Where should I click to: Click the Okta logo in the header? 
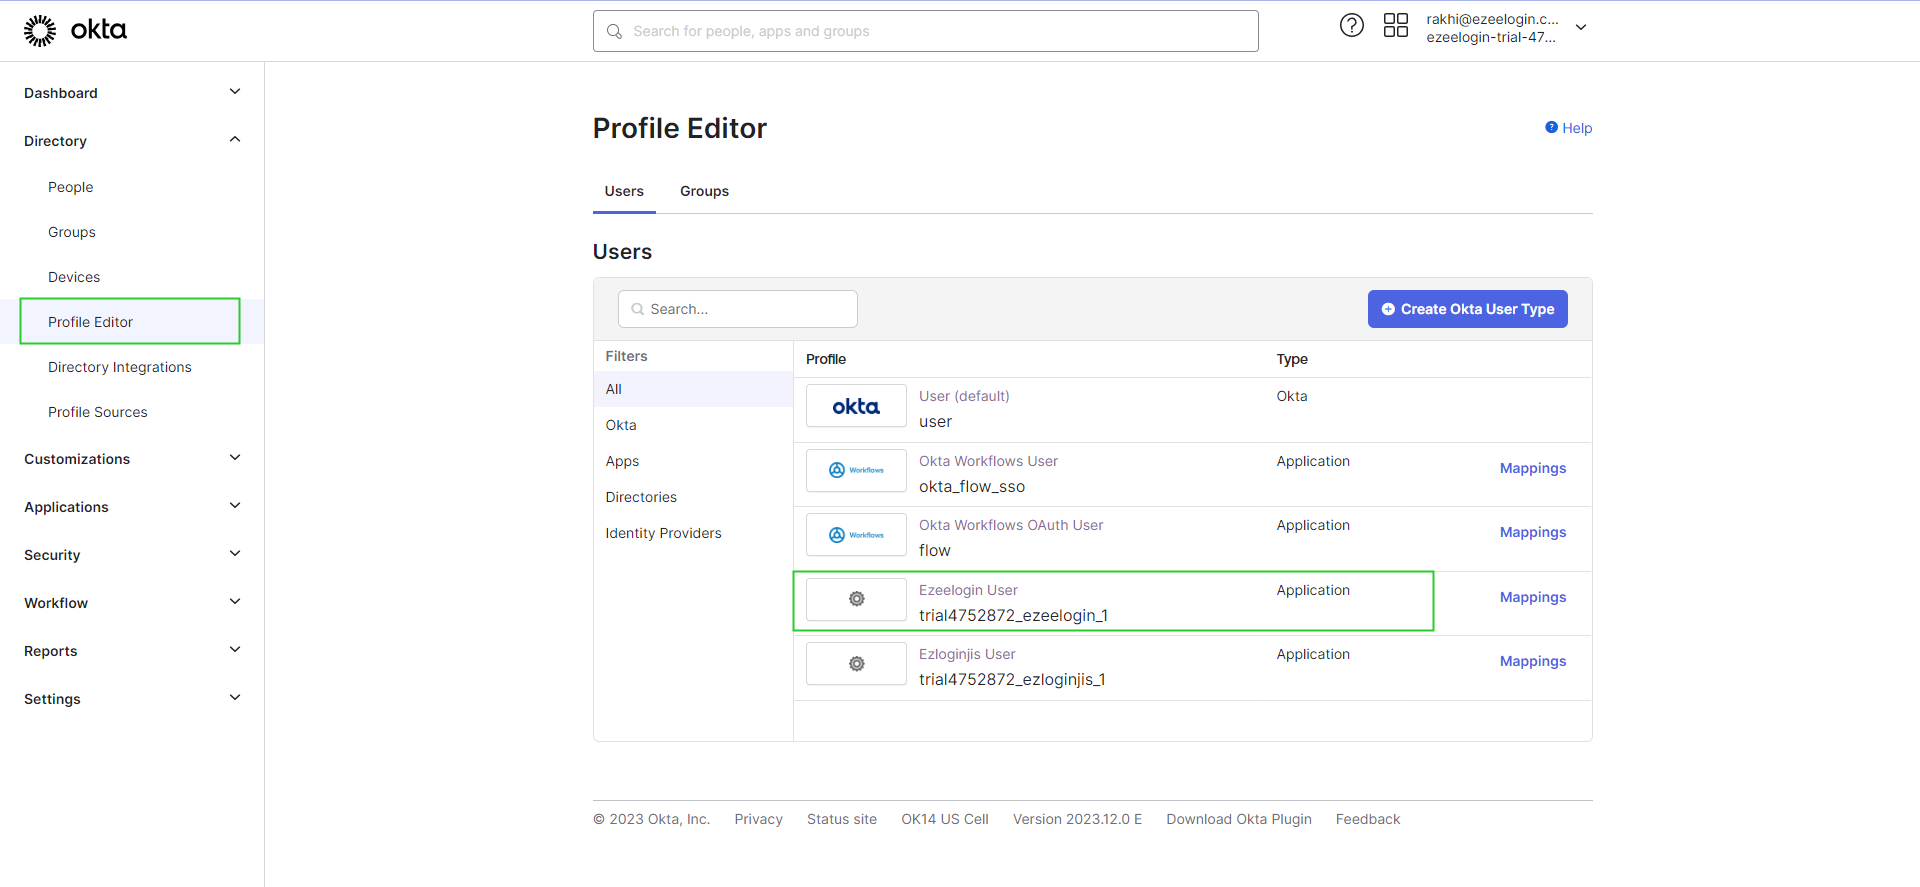point(75,30)
